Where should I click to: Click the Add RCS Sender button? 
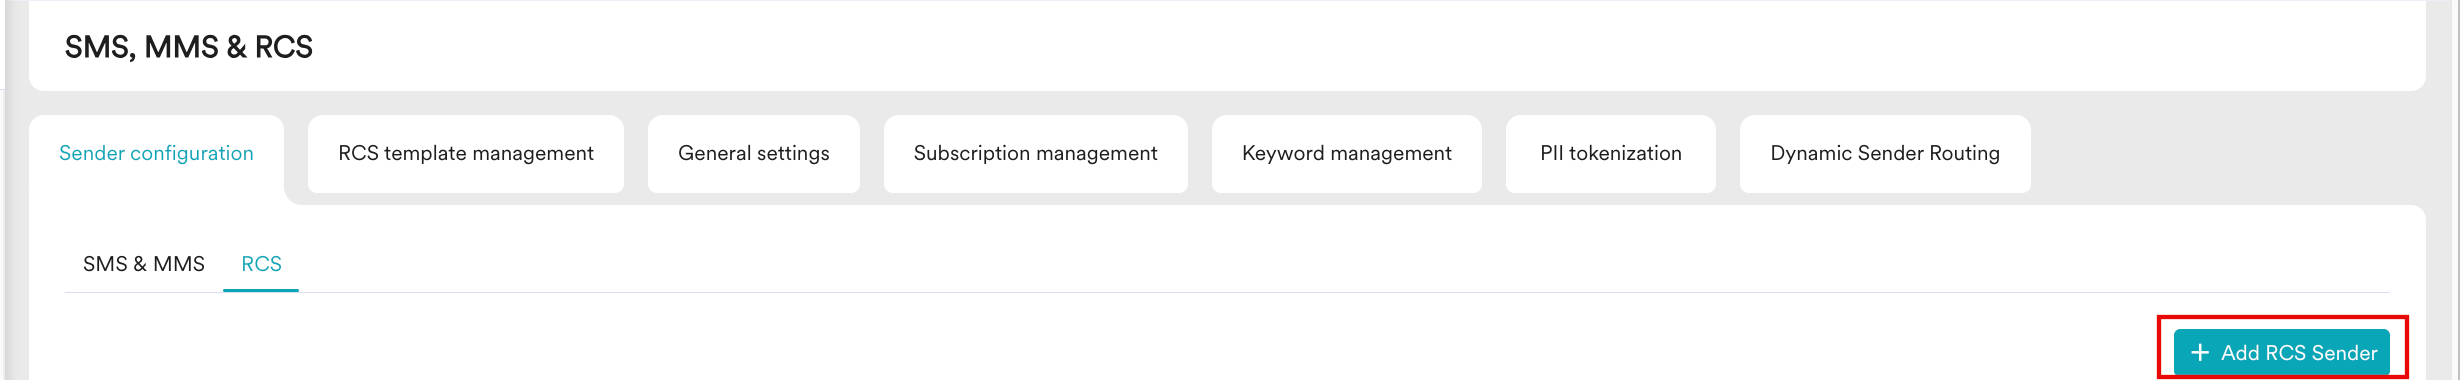click(2282, 353)
